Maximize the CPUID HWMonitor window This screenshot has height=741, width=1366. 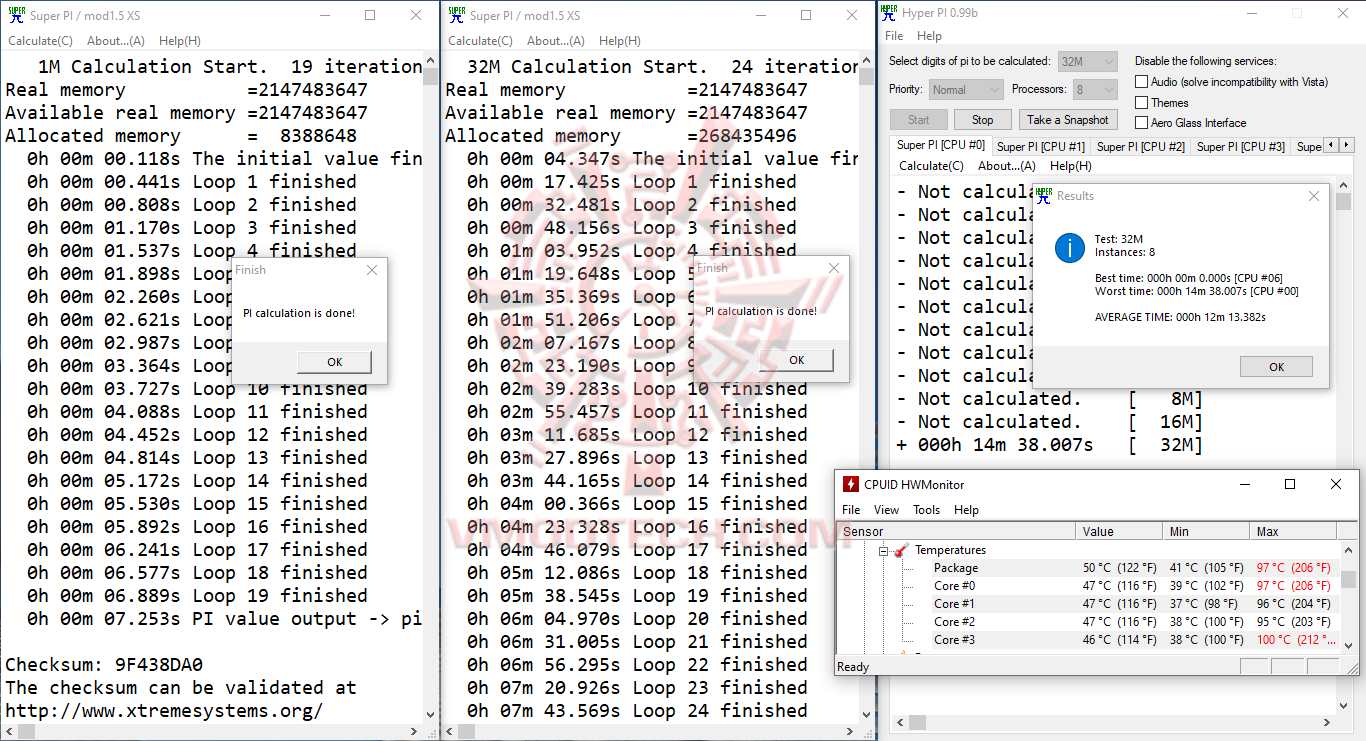pyautogui.click(x=1290, y=484)
